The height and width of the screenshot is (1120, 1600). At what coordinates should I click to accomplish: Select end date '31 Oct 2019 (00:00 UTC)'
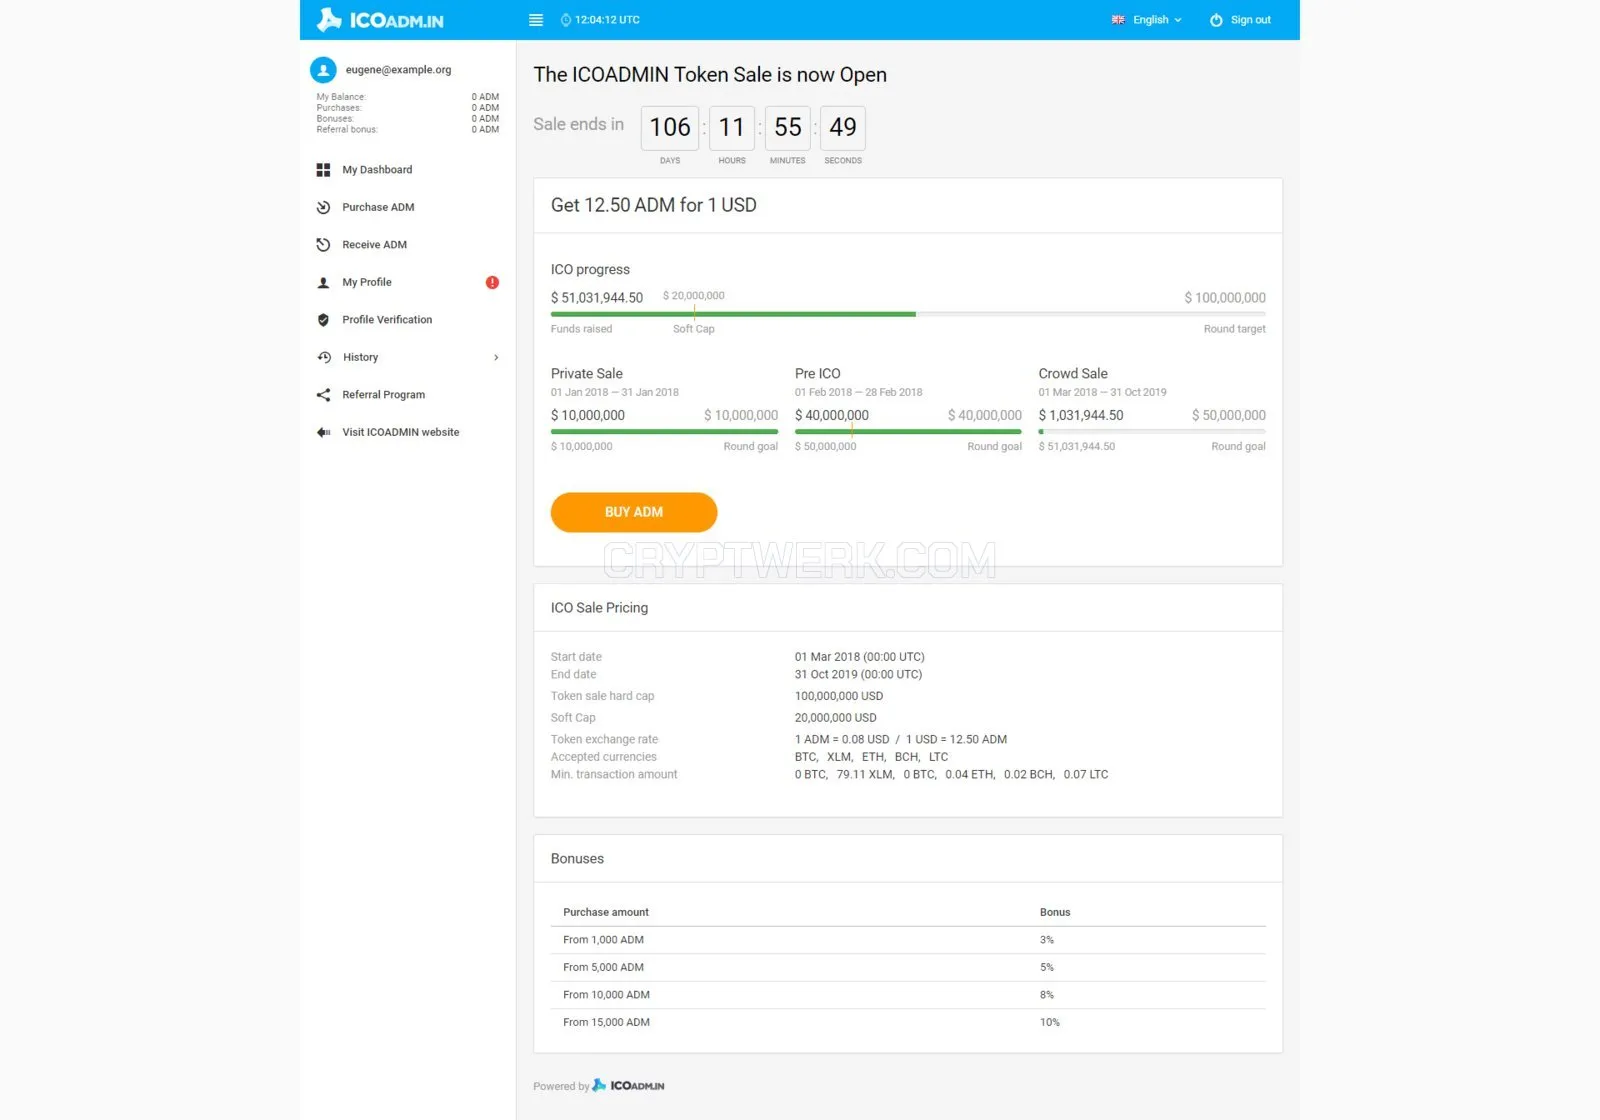coord(859,675)
